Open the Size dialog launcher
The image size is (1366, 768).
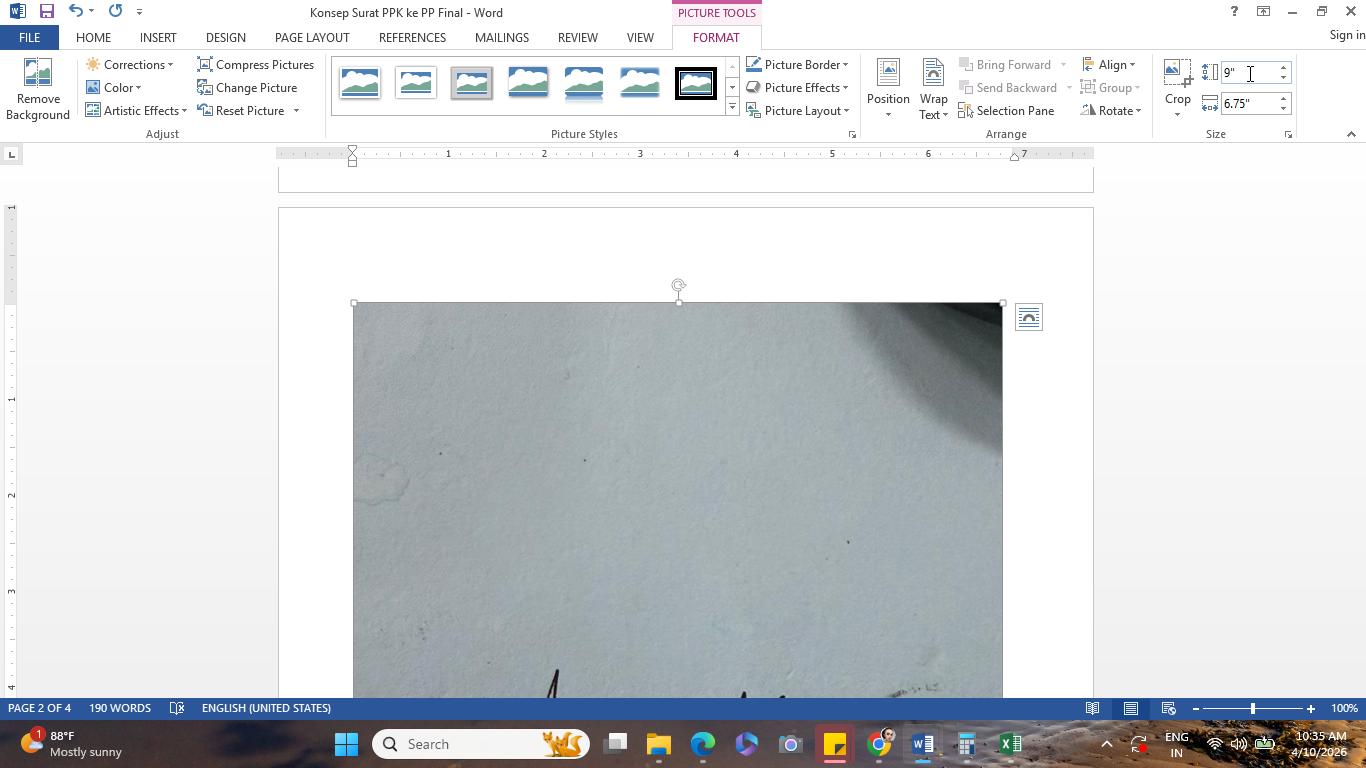(1288, 134)
